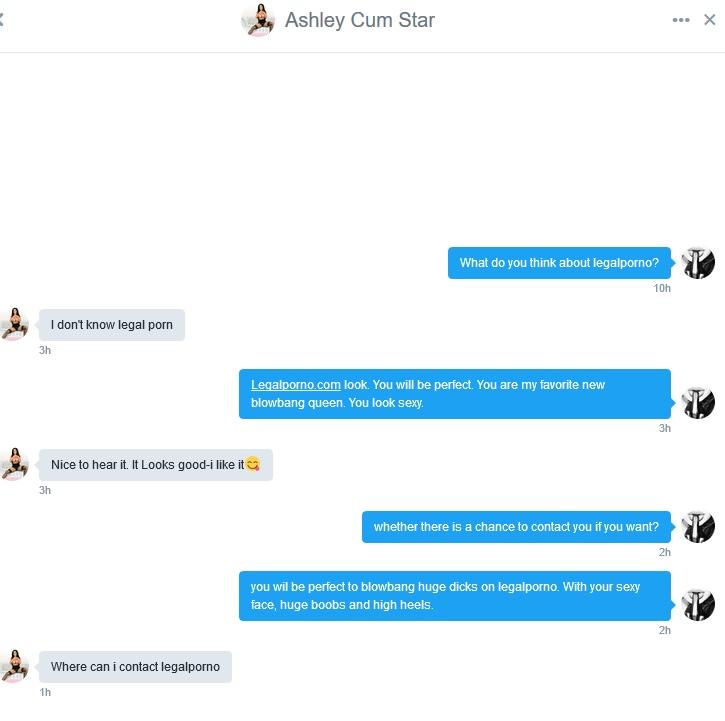Open the three-dot more options menu
The width and height of the screenshot is (725, 721).
tap(681, 20)
